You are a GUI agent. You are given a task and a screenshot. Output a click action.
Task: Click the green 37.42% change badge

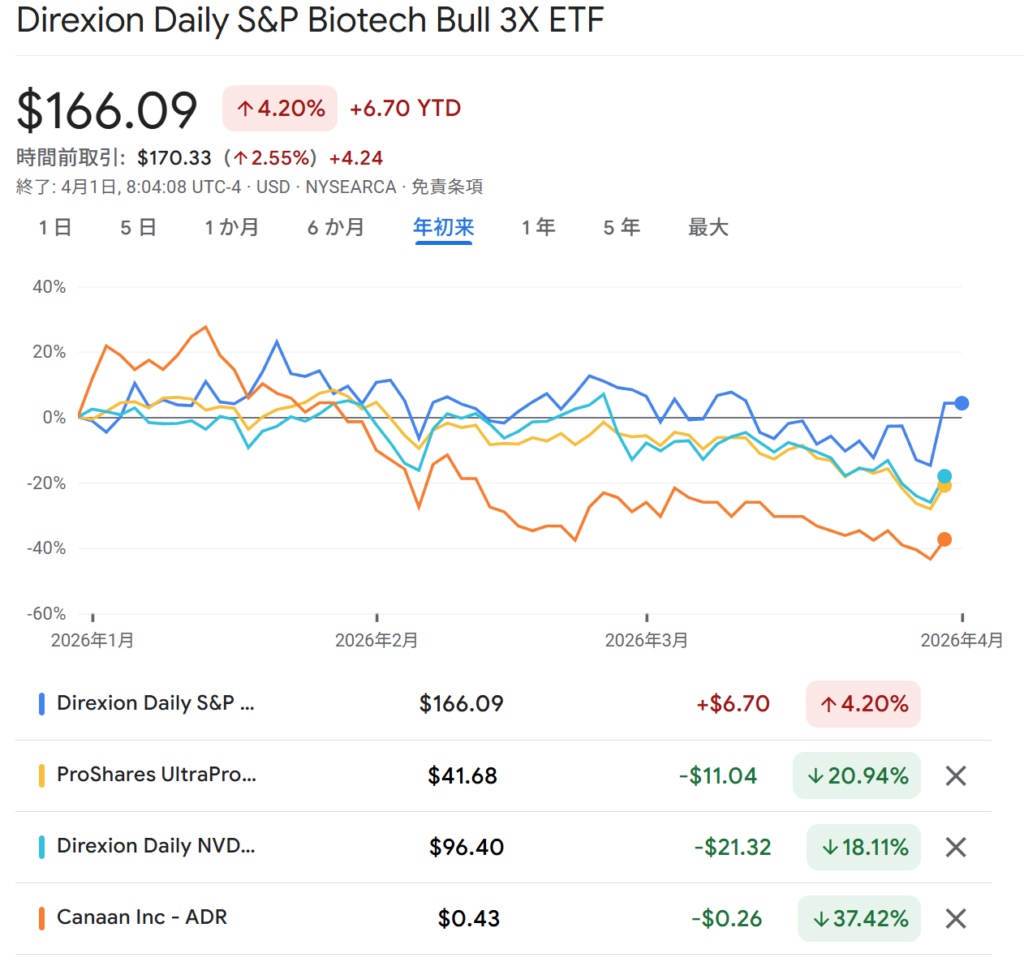(x=859, y=918)
